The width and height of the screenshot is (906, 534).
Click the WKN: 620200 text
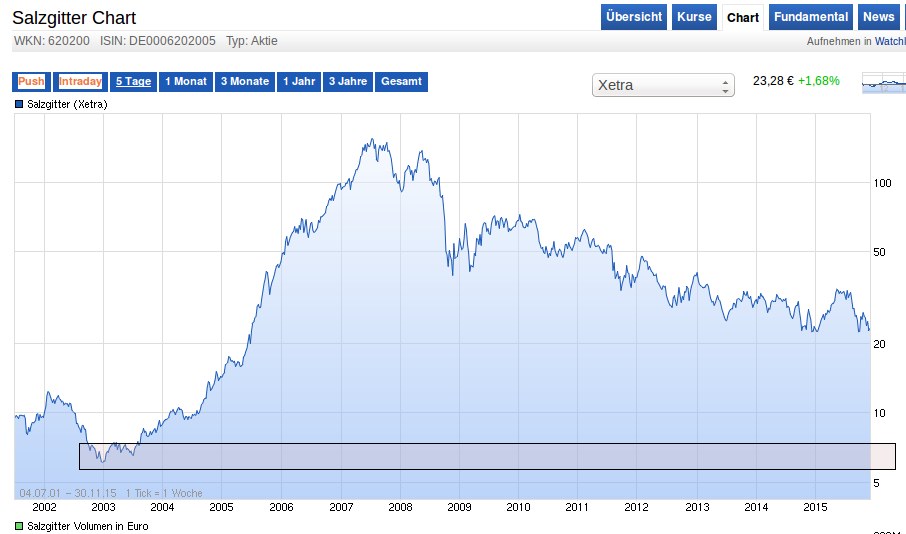pos(52,41)
